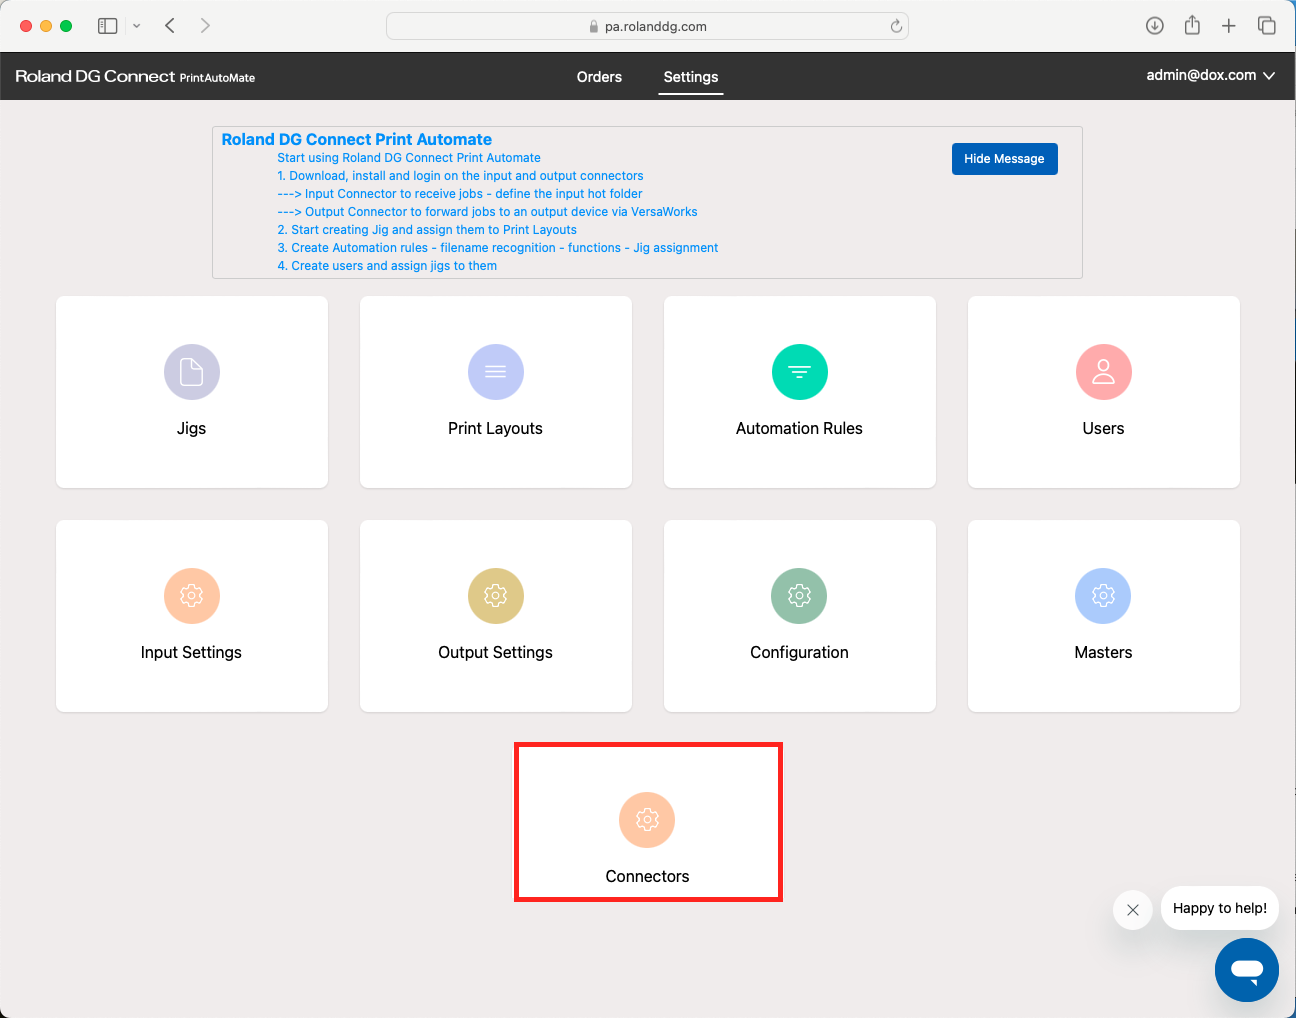Dismiss the Happy to help popup
Screen dimensions: 1296x1018
click(1132, 909)
